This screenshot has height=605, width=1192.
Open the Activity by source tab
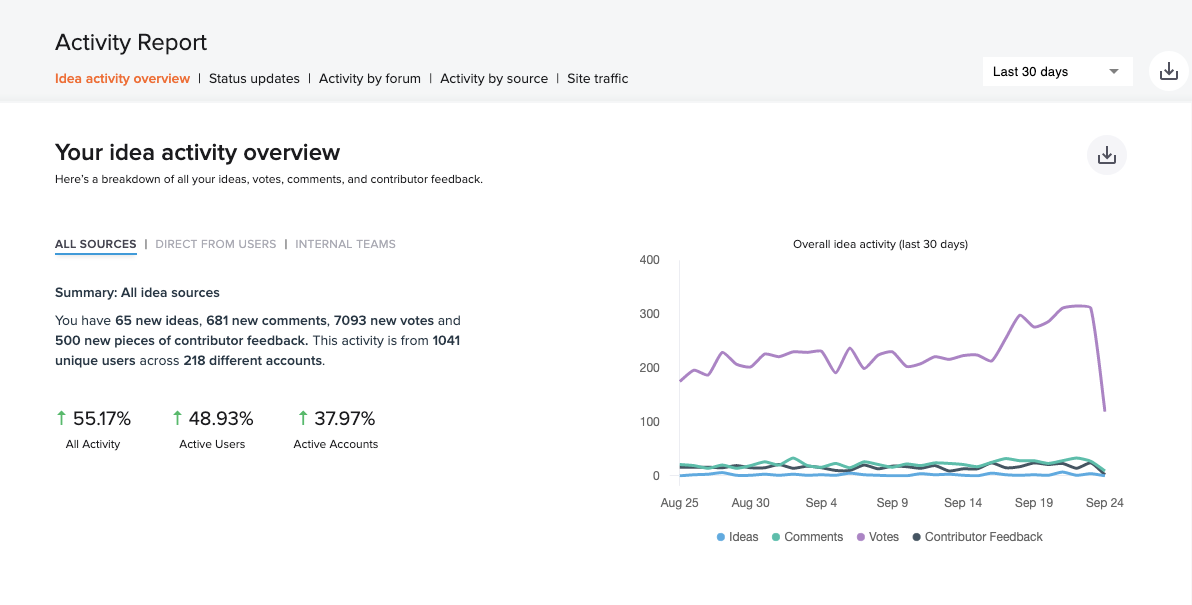click(494, 79)
